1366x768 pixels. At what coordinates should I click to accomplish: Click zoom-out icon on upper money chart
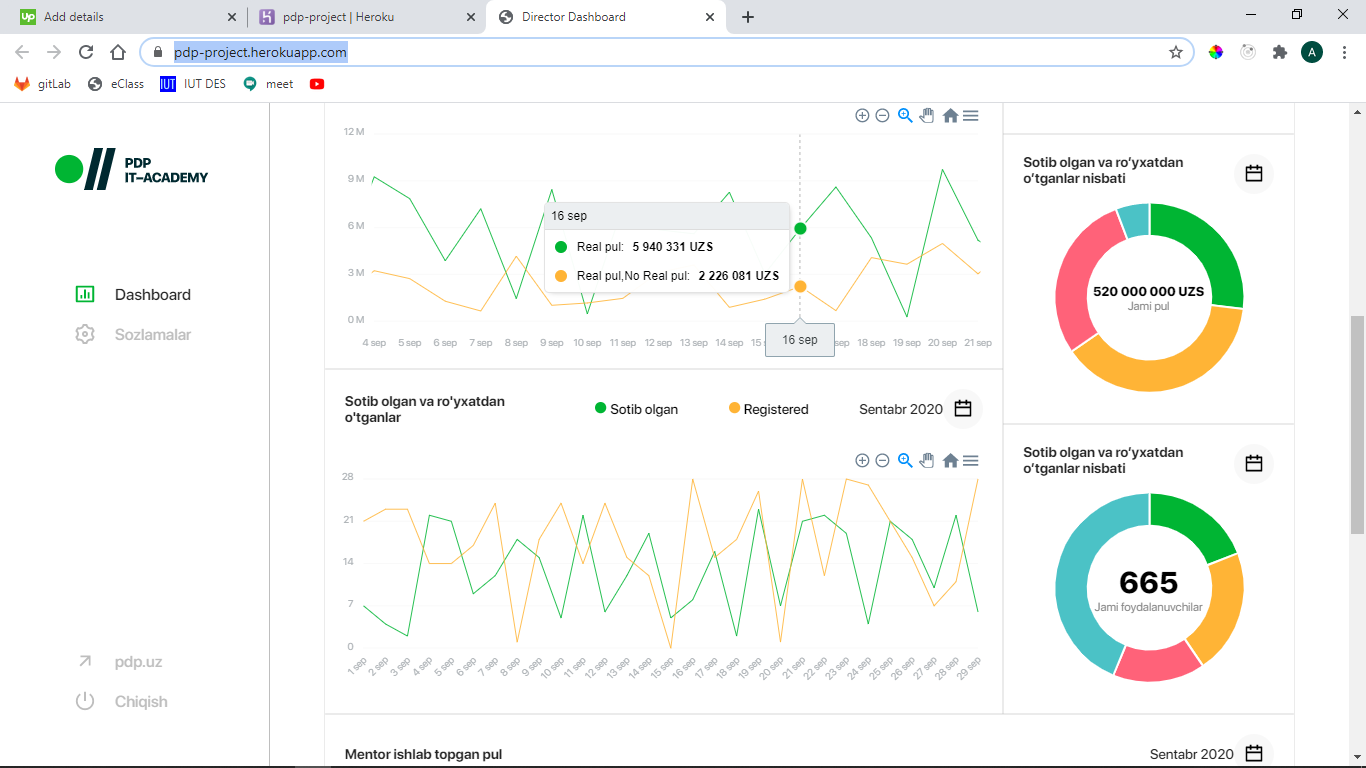click(x=882, y=115)
